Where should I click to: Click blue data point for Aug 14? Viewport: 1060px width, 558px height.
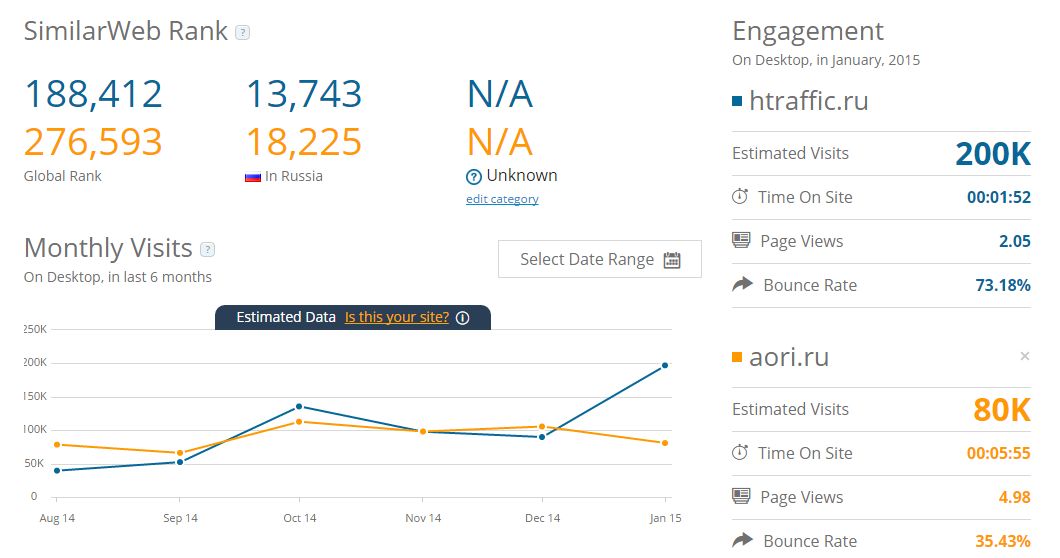[x=57, y=470]
